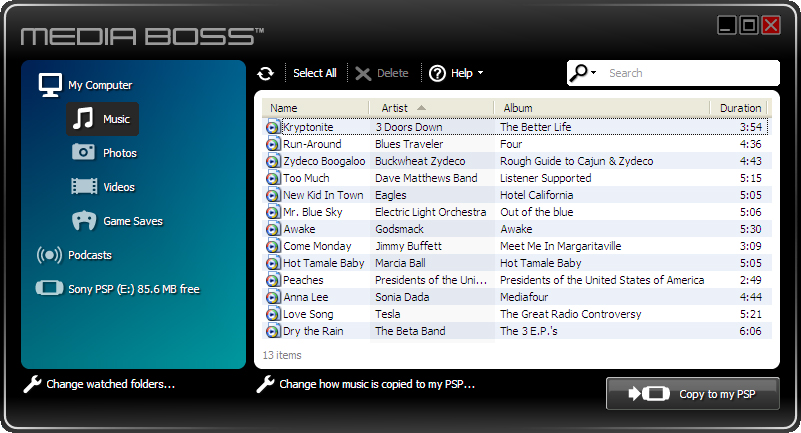This screenshot has height=433, width=801.
Task: Sort by Artist using sort arrow
Action: point(421,108)
